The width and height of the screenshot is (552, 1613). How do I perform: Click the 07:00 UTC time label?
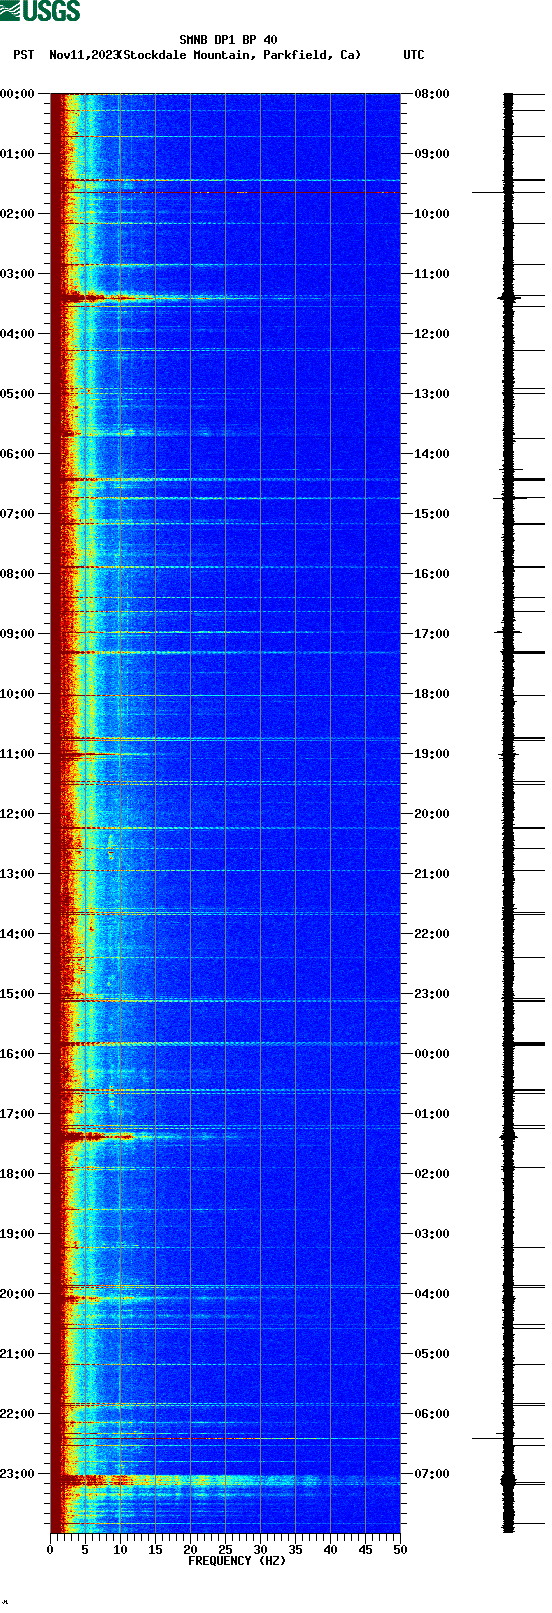tap(432, 1474)
